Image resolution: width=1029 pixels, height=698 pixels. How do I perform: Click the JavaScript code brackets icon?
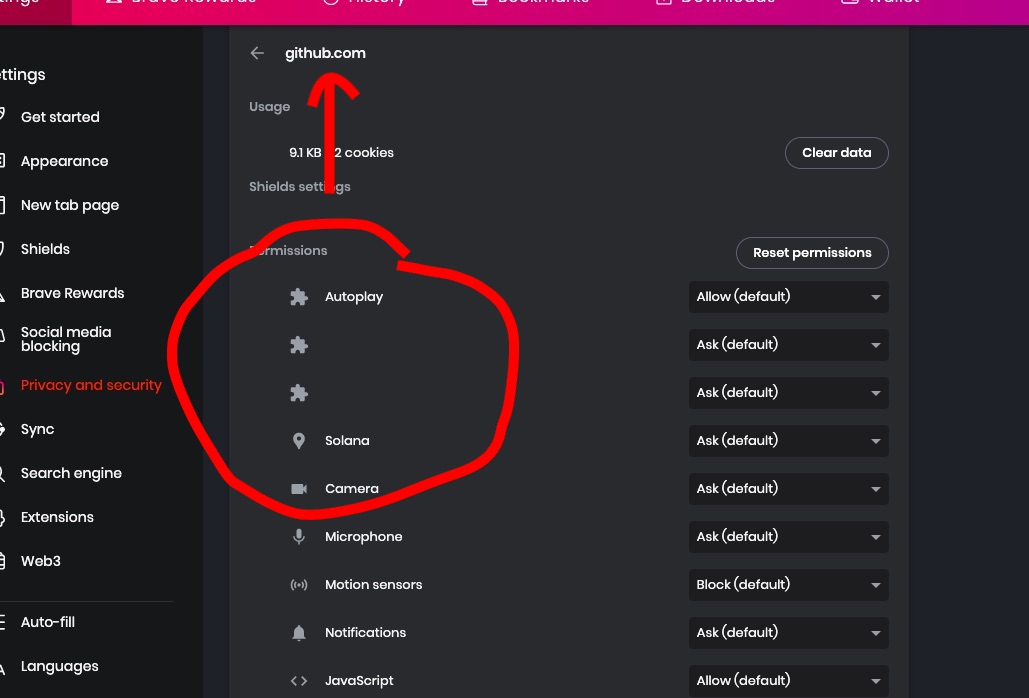299,681
